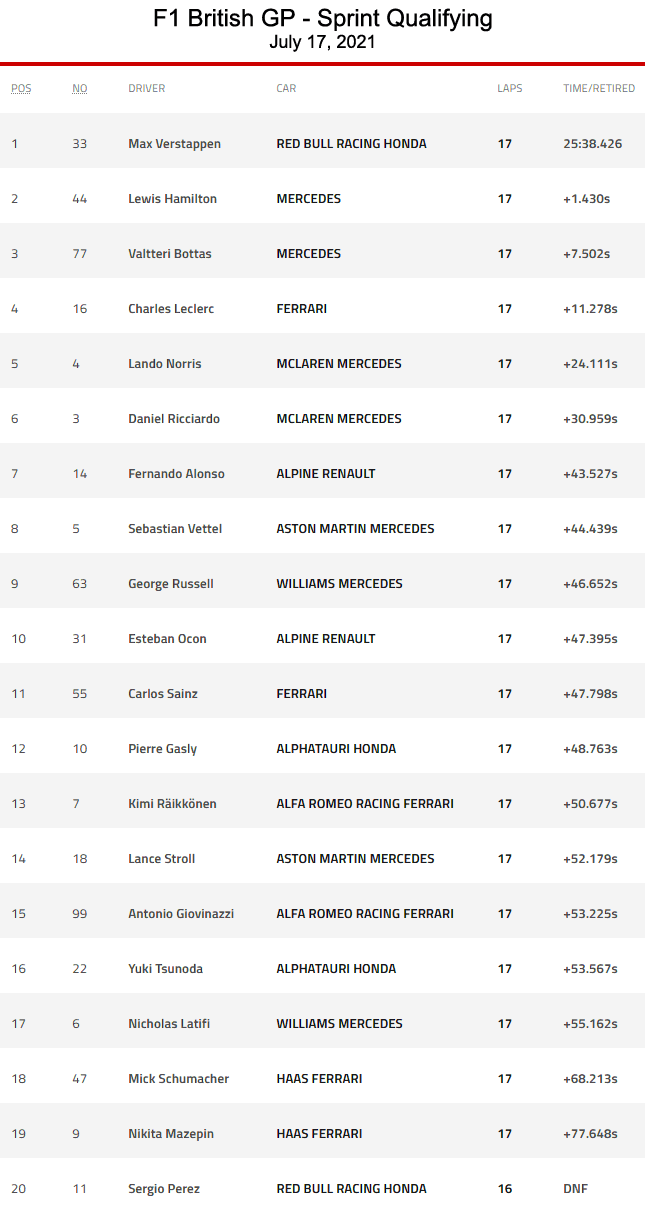Screen dimensions: 645x1208
Task: Click Charles Leclerc's name
Action: point(171,309)
